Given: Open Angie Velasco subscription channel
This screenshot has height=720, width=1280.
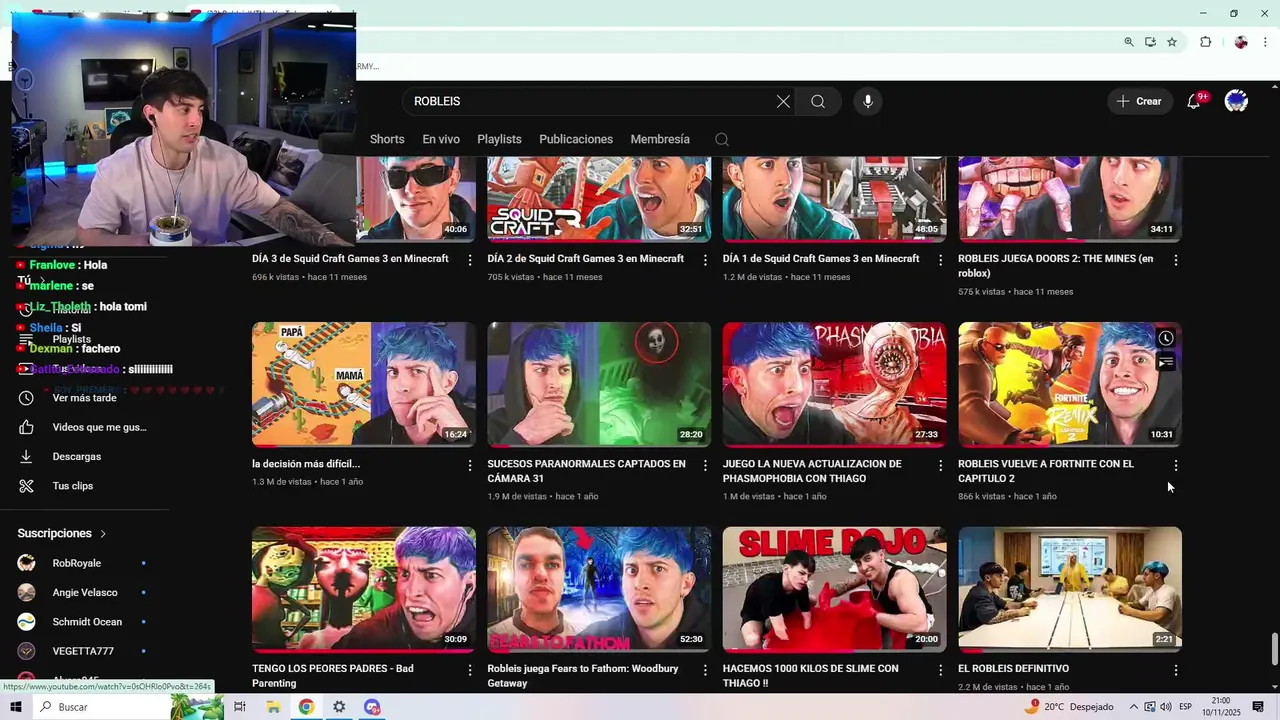Looking at the screenshot, I should coord(84,592).
